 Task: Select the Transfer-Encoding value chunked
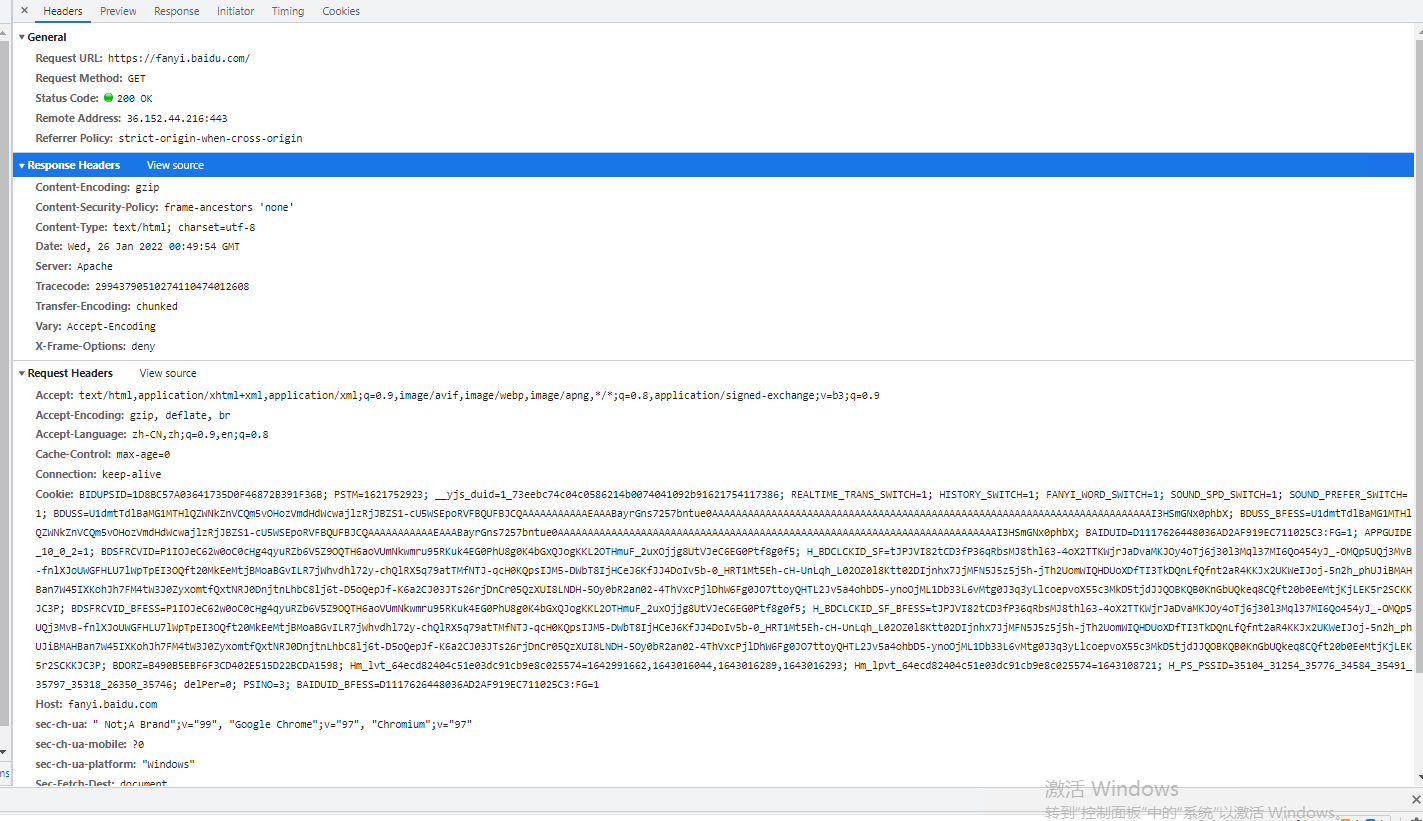pyautogui.click(x=157, y=307)
